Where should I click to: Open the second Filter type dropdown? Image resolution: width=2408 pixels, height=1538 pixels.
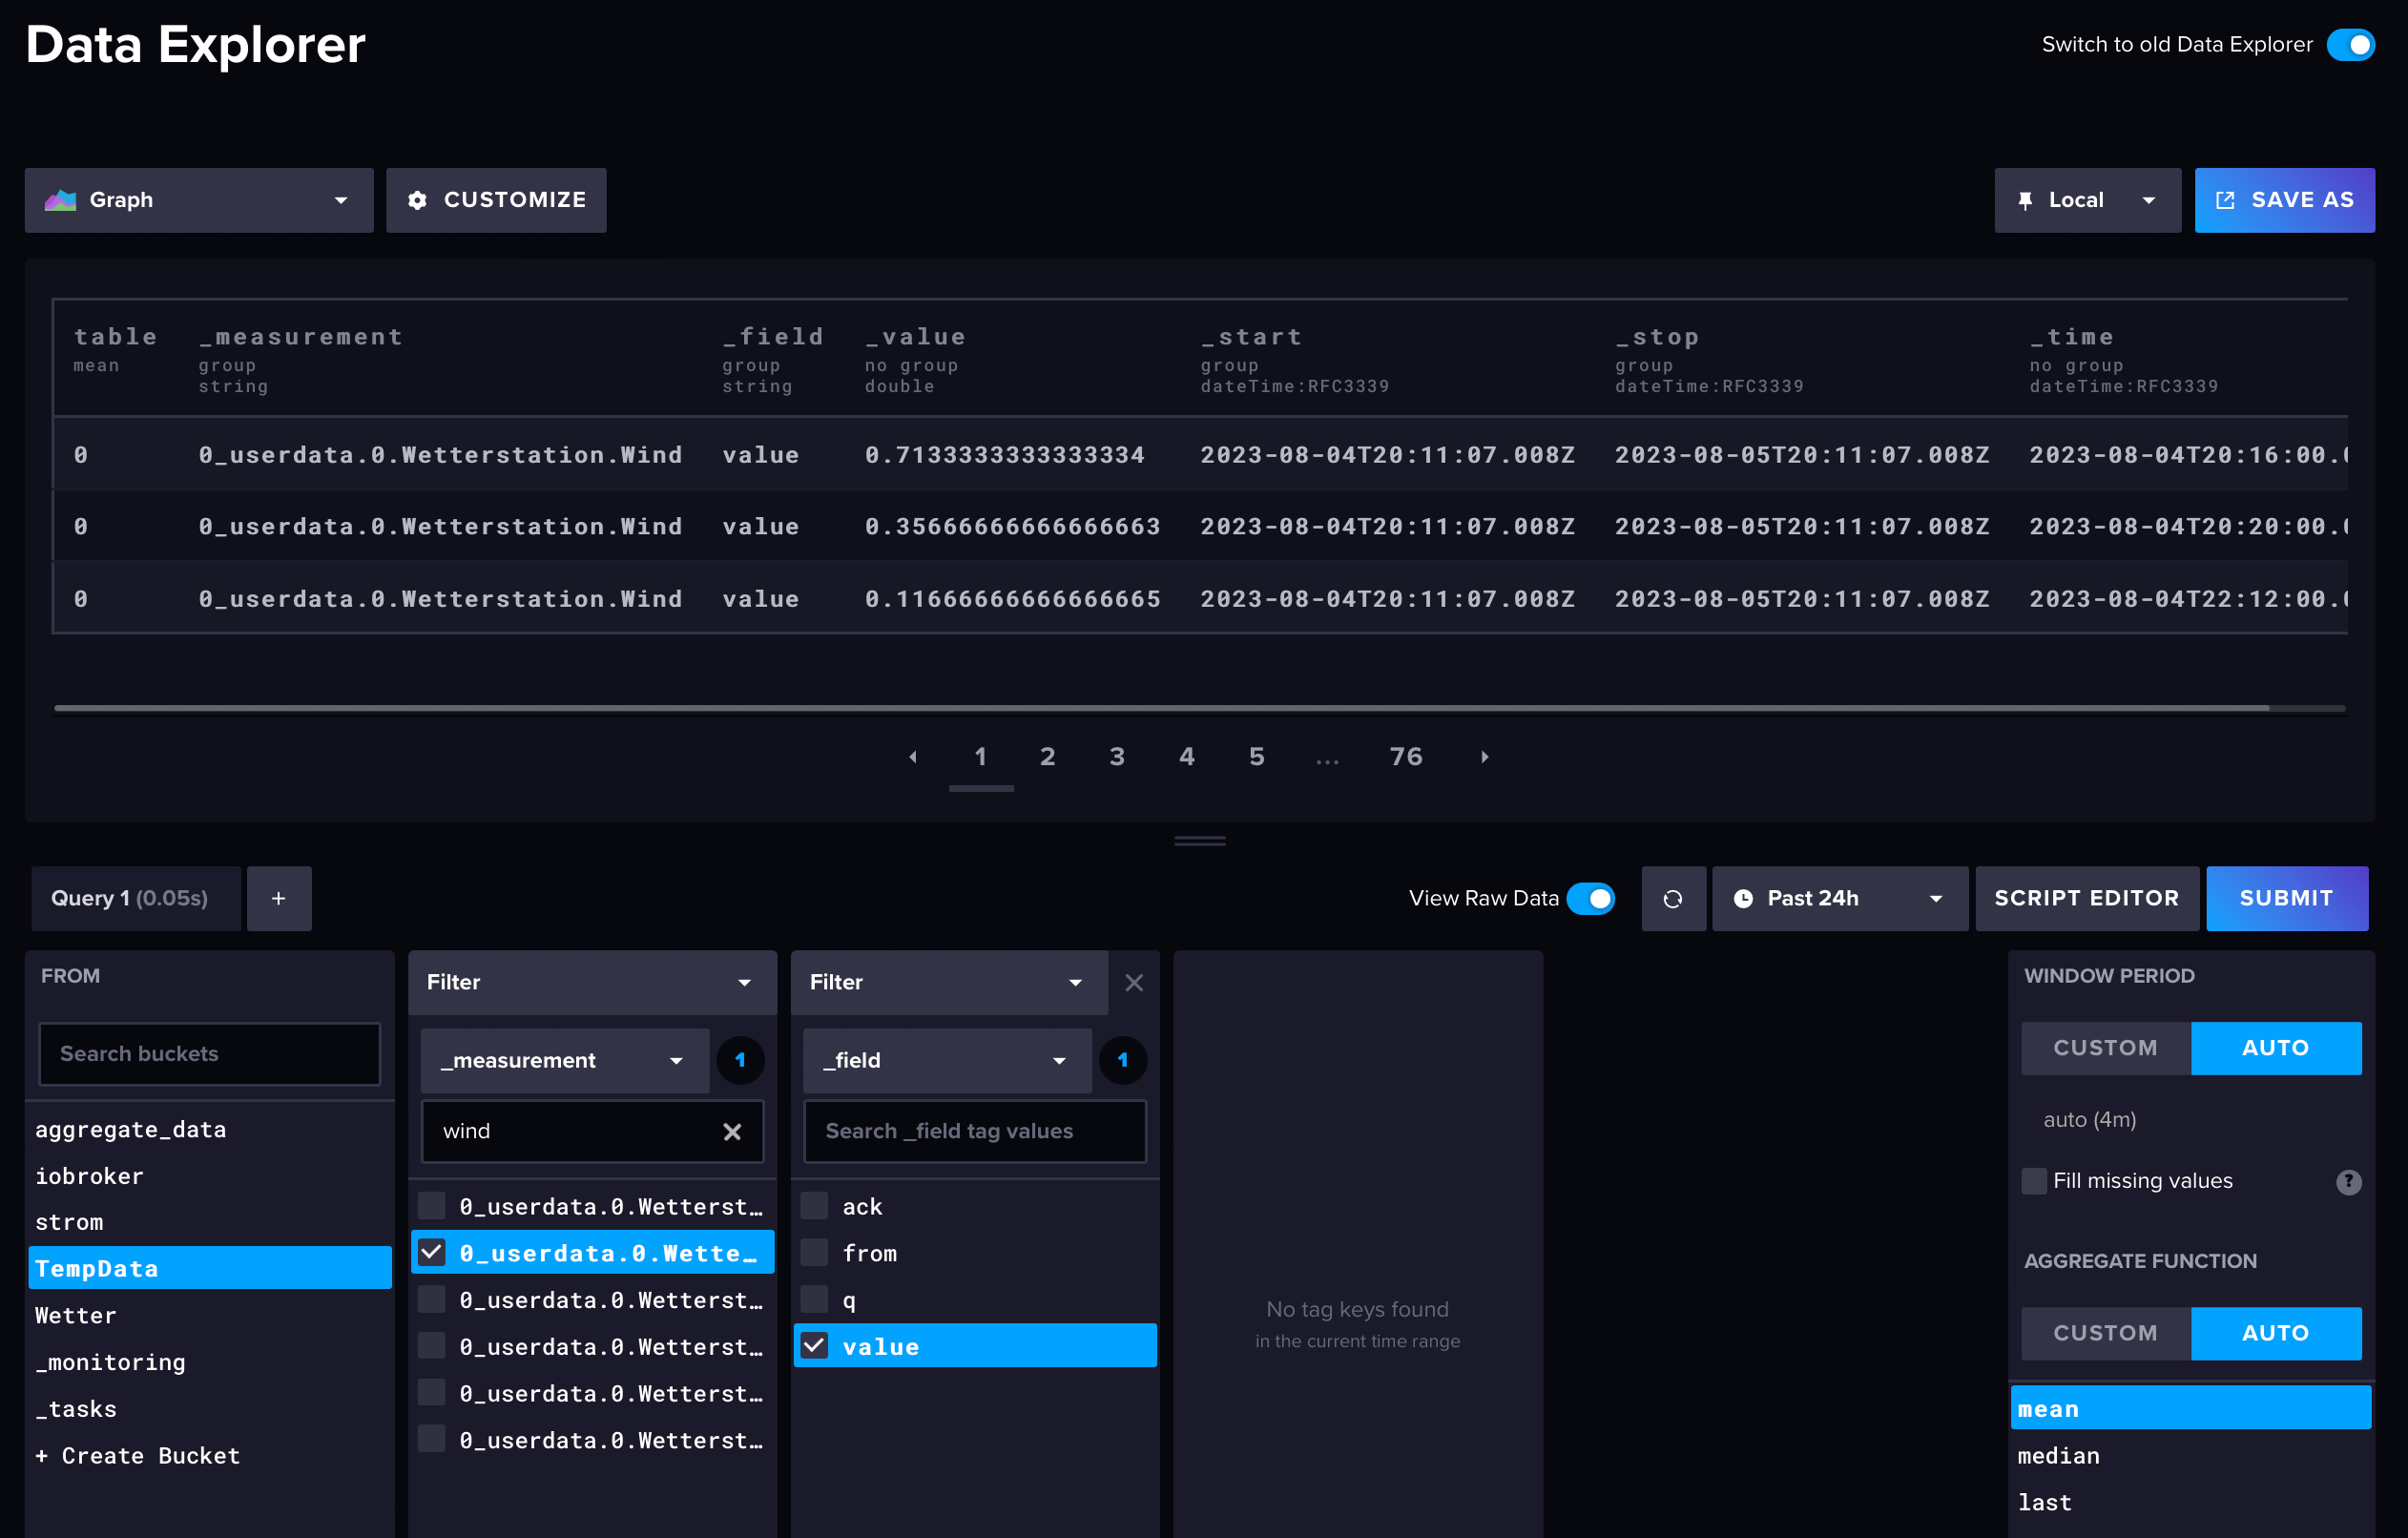pyautogui.click(x=949, y=982)
